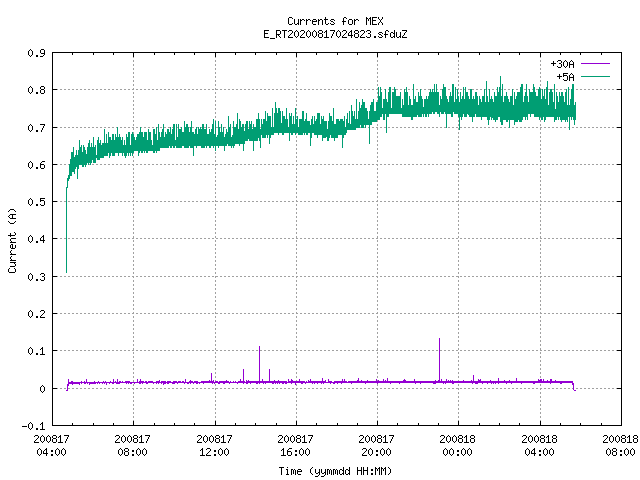
Task: Click the +30A legend label
Action: coord(562,64)
